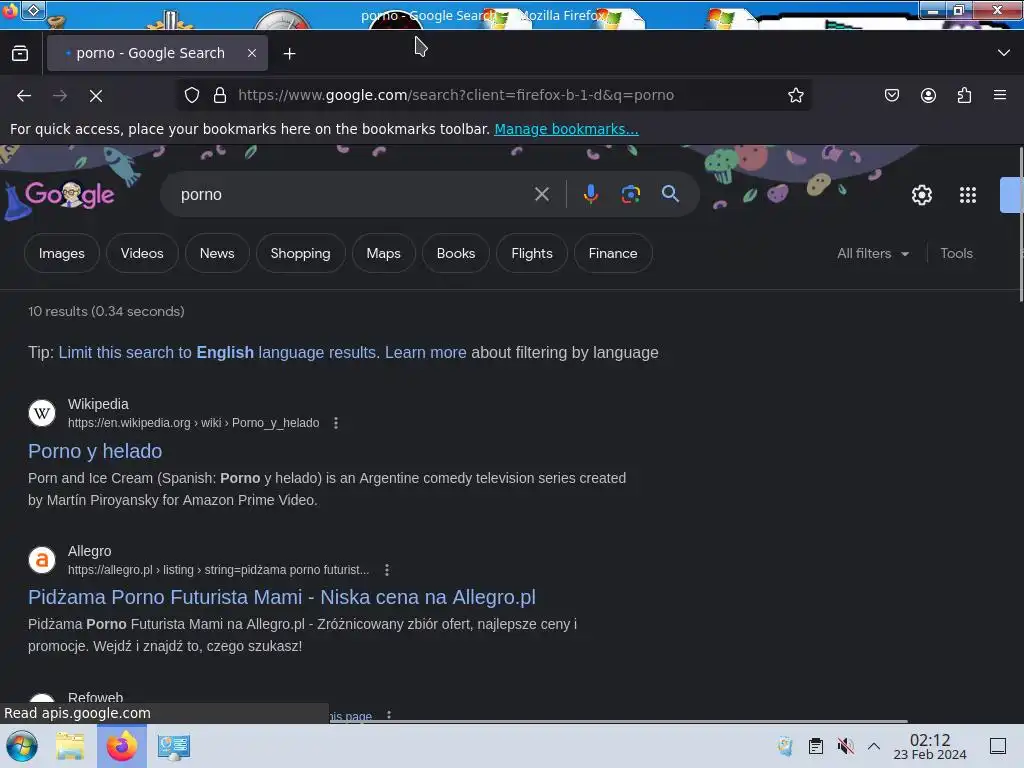This screenshot has width=1024, height=768.
Task: Open the Firefox account icon
Action: (928, 95)
